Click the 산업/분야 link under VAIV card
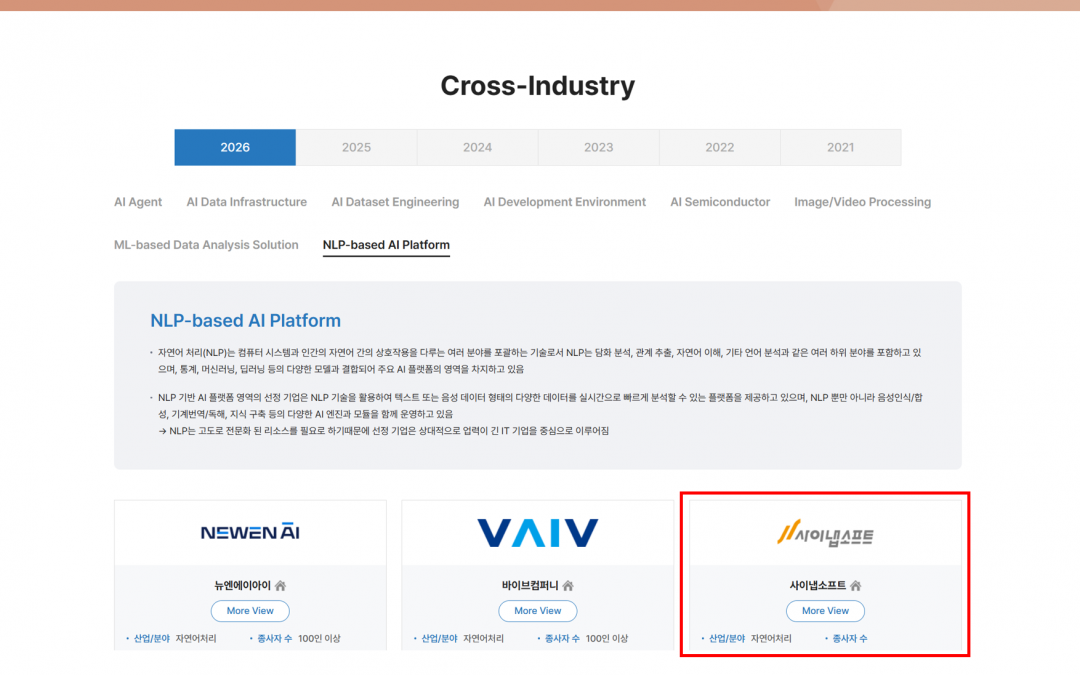The image size is (1080, 675). click(x=438, y=637)
